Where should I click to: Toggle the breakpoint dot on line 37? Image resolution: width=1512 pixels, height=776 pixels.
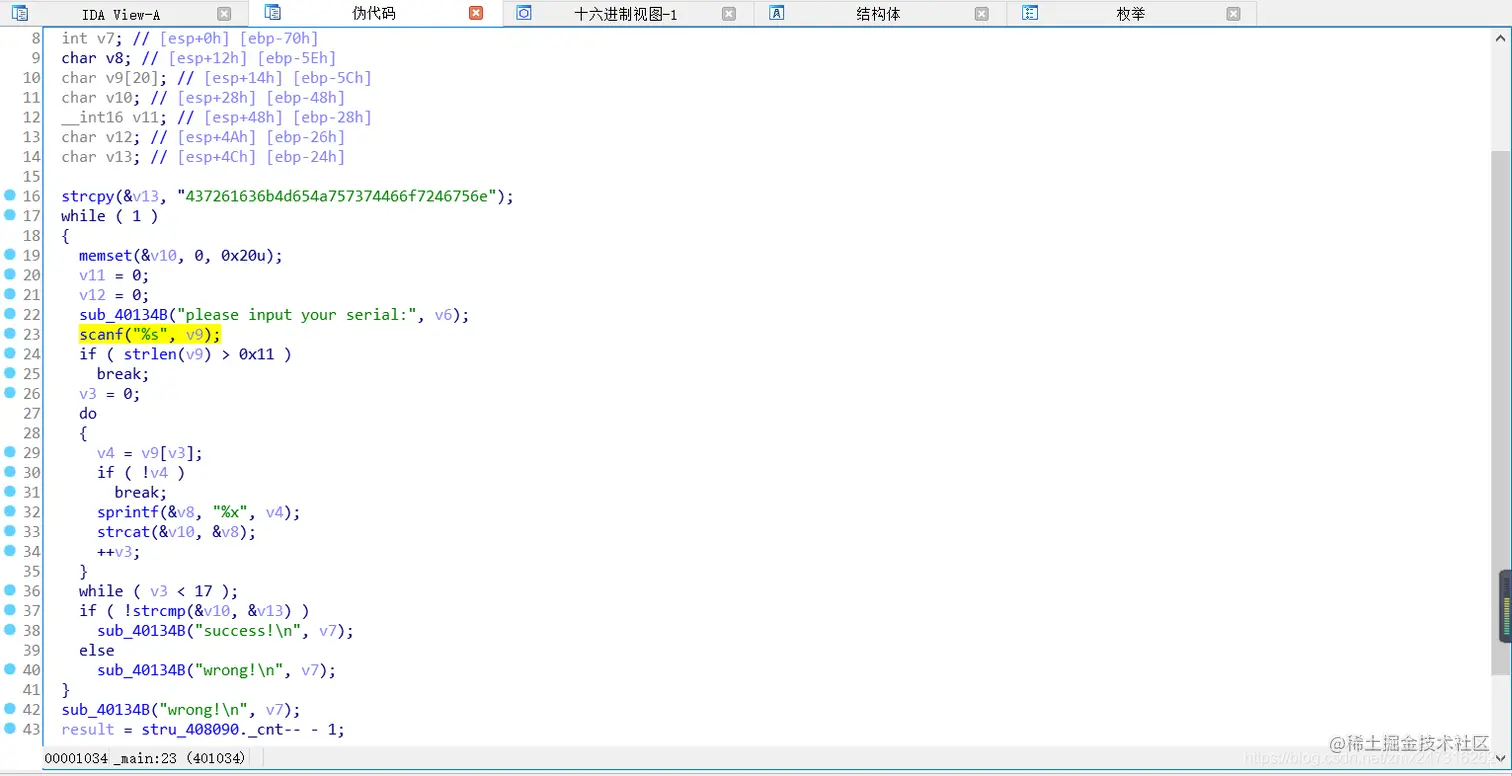click(10, 610)
